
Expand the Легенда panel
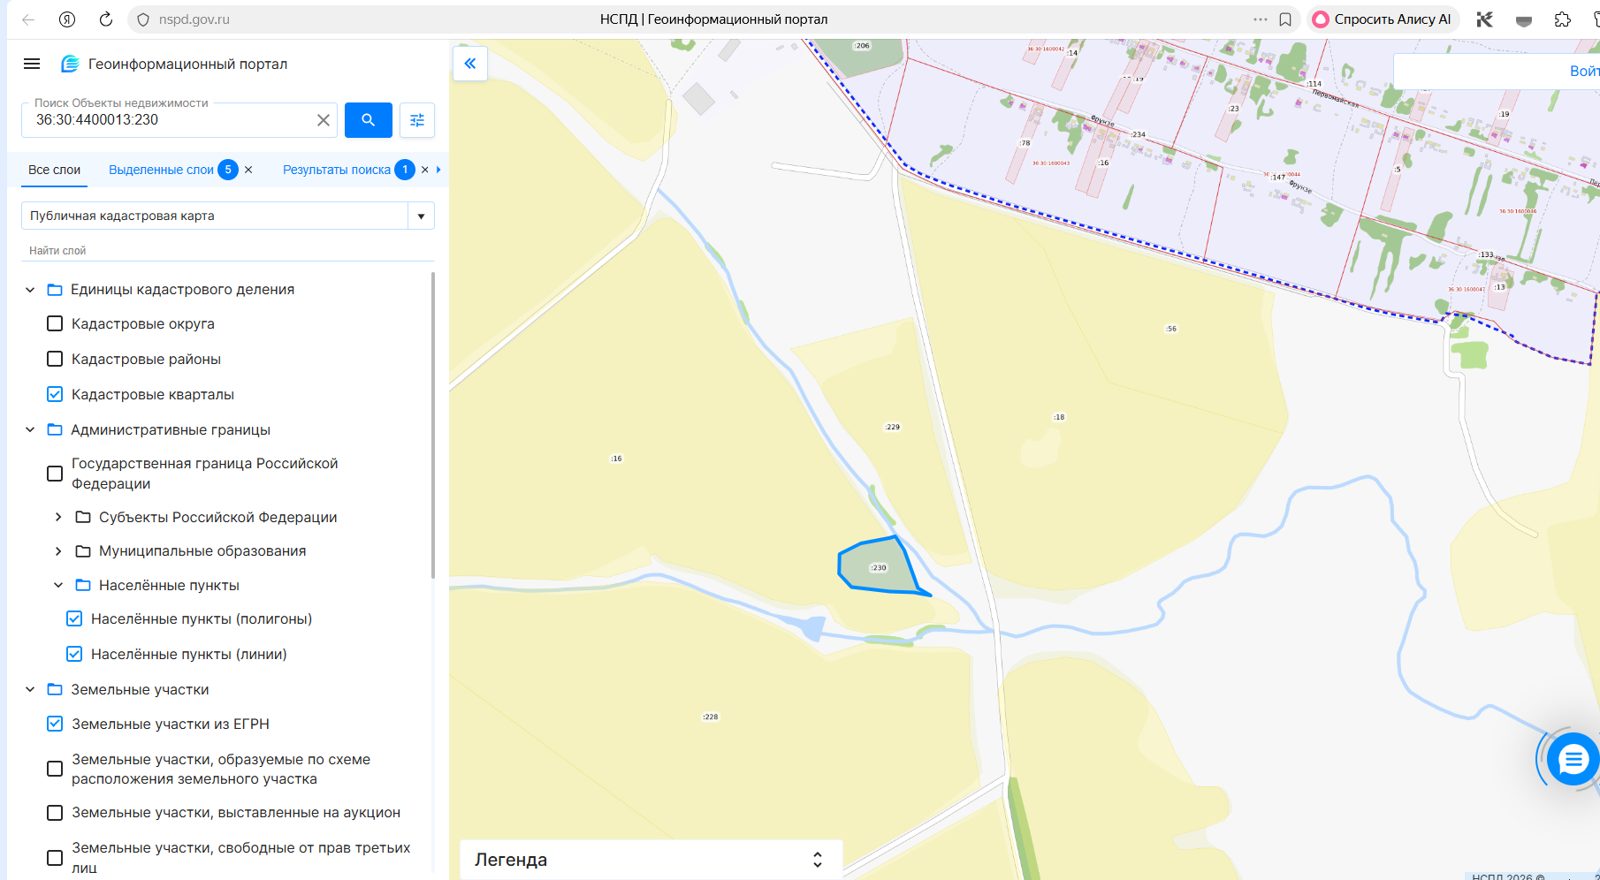click(817, 860)
